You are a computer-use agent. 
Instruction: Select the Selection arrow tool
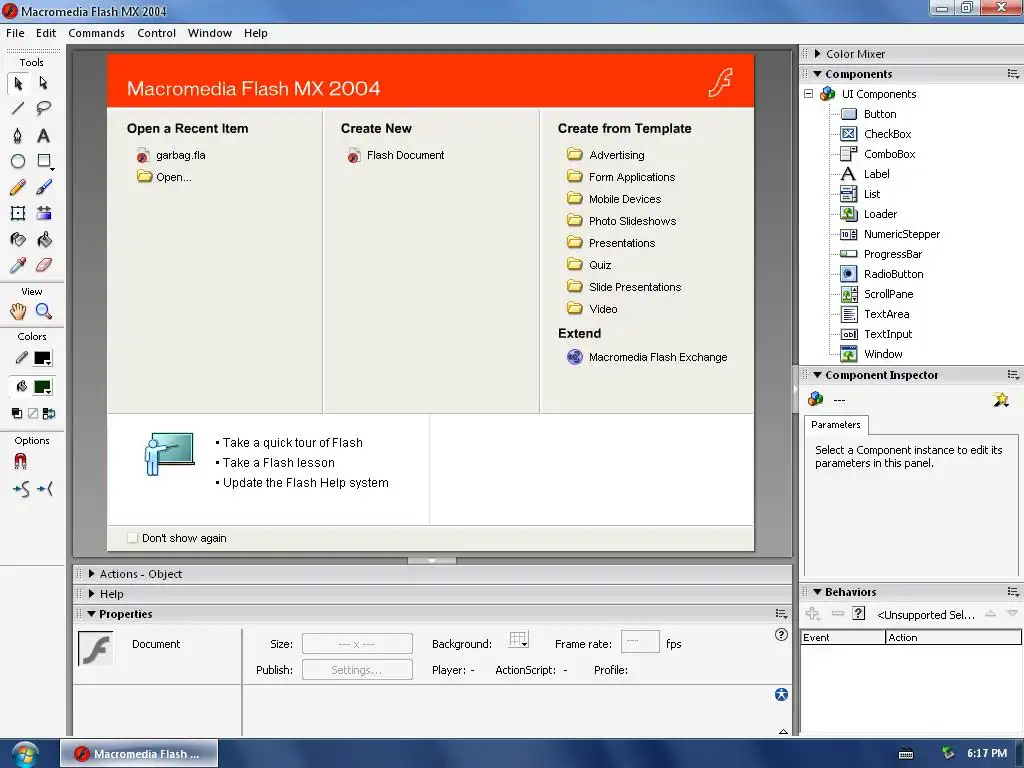pyautogui.click(x=18, y=84)
